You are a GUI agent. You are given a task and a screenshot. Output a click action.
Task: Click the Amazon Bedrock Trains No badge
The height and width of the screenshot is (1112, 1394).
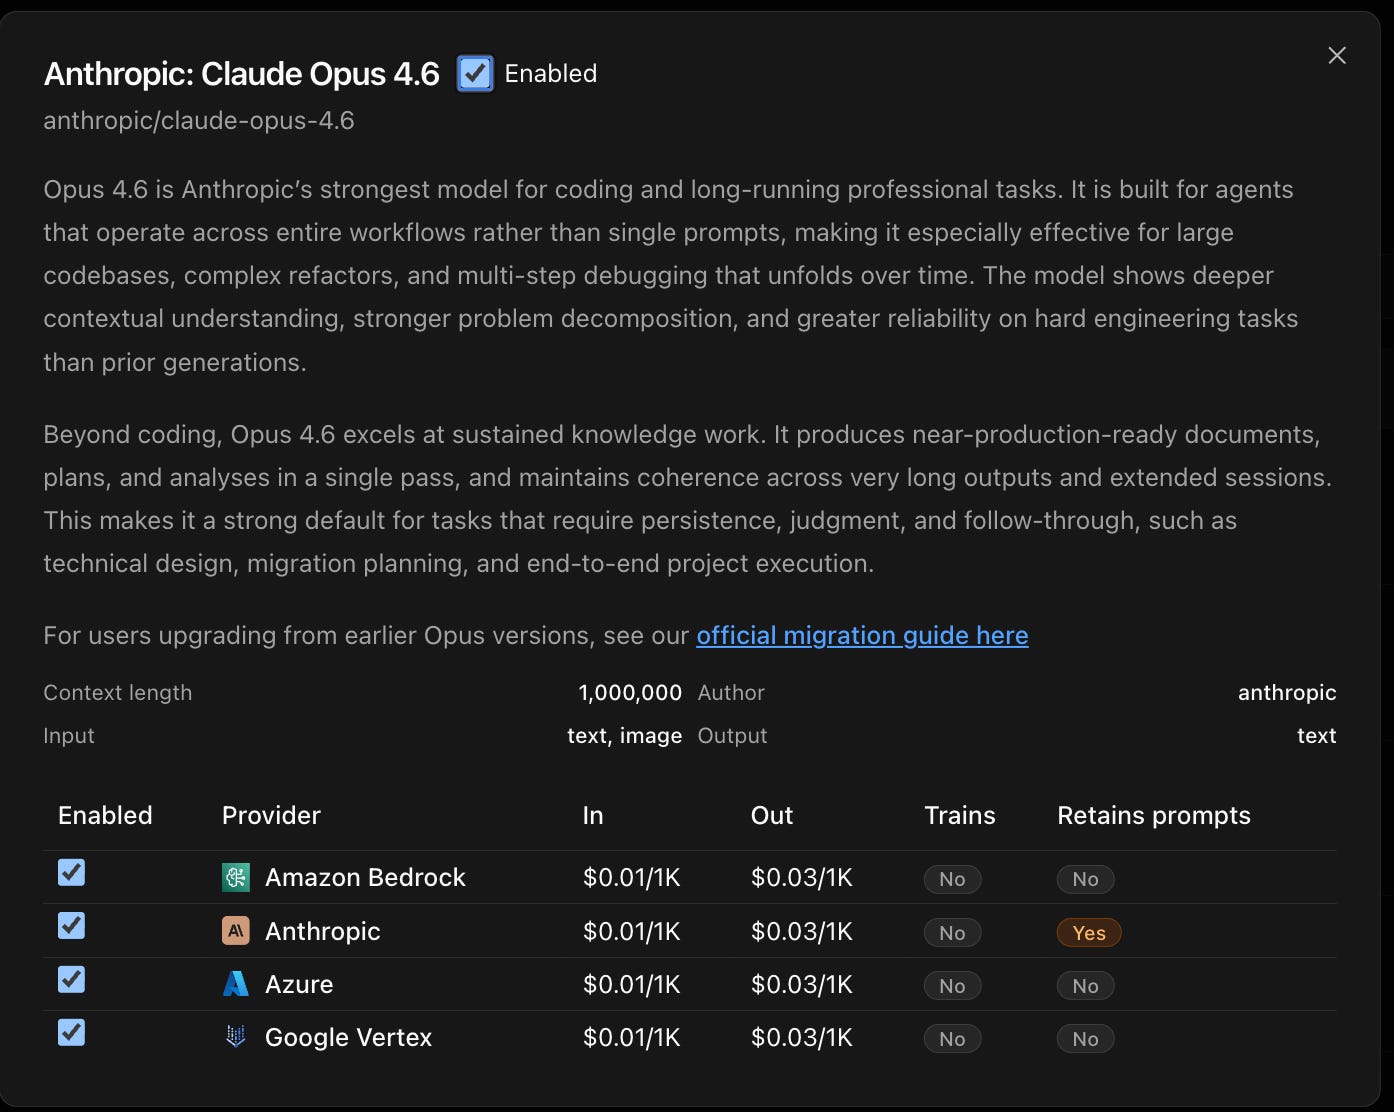coord(952,879)
